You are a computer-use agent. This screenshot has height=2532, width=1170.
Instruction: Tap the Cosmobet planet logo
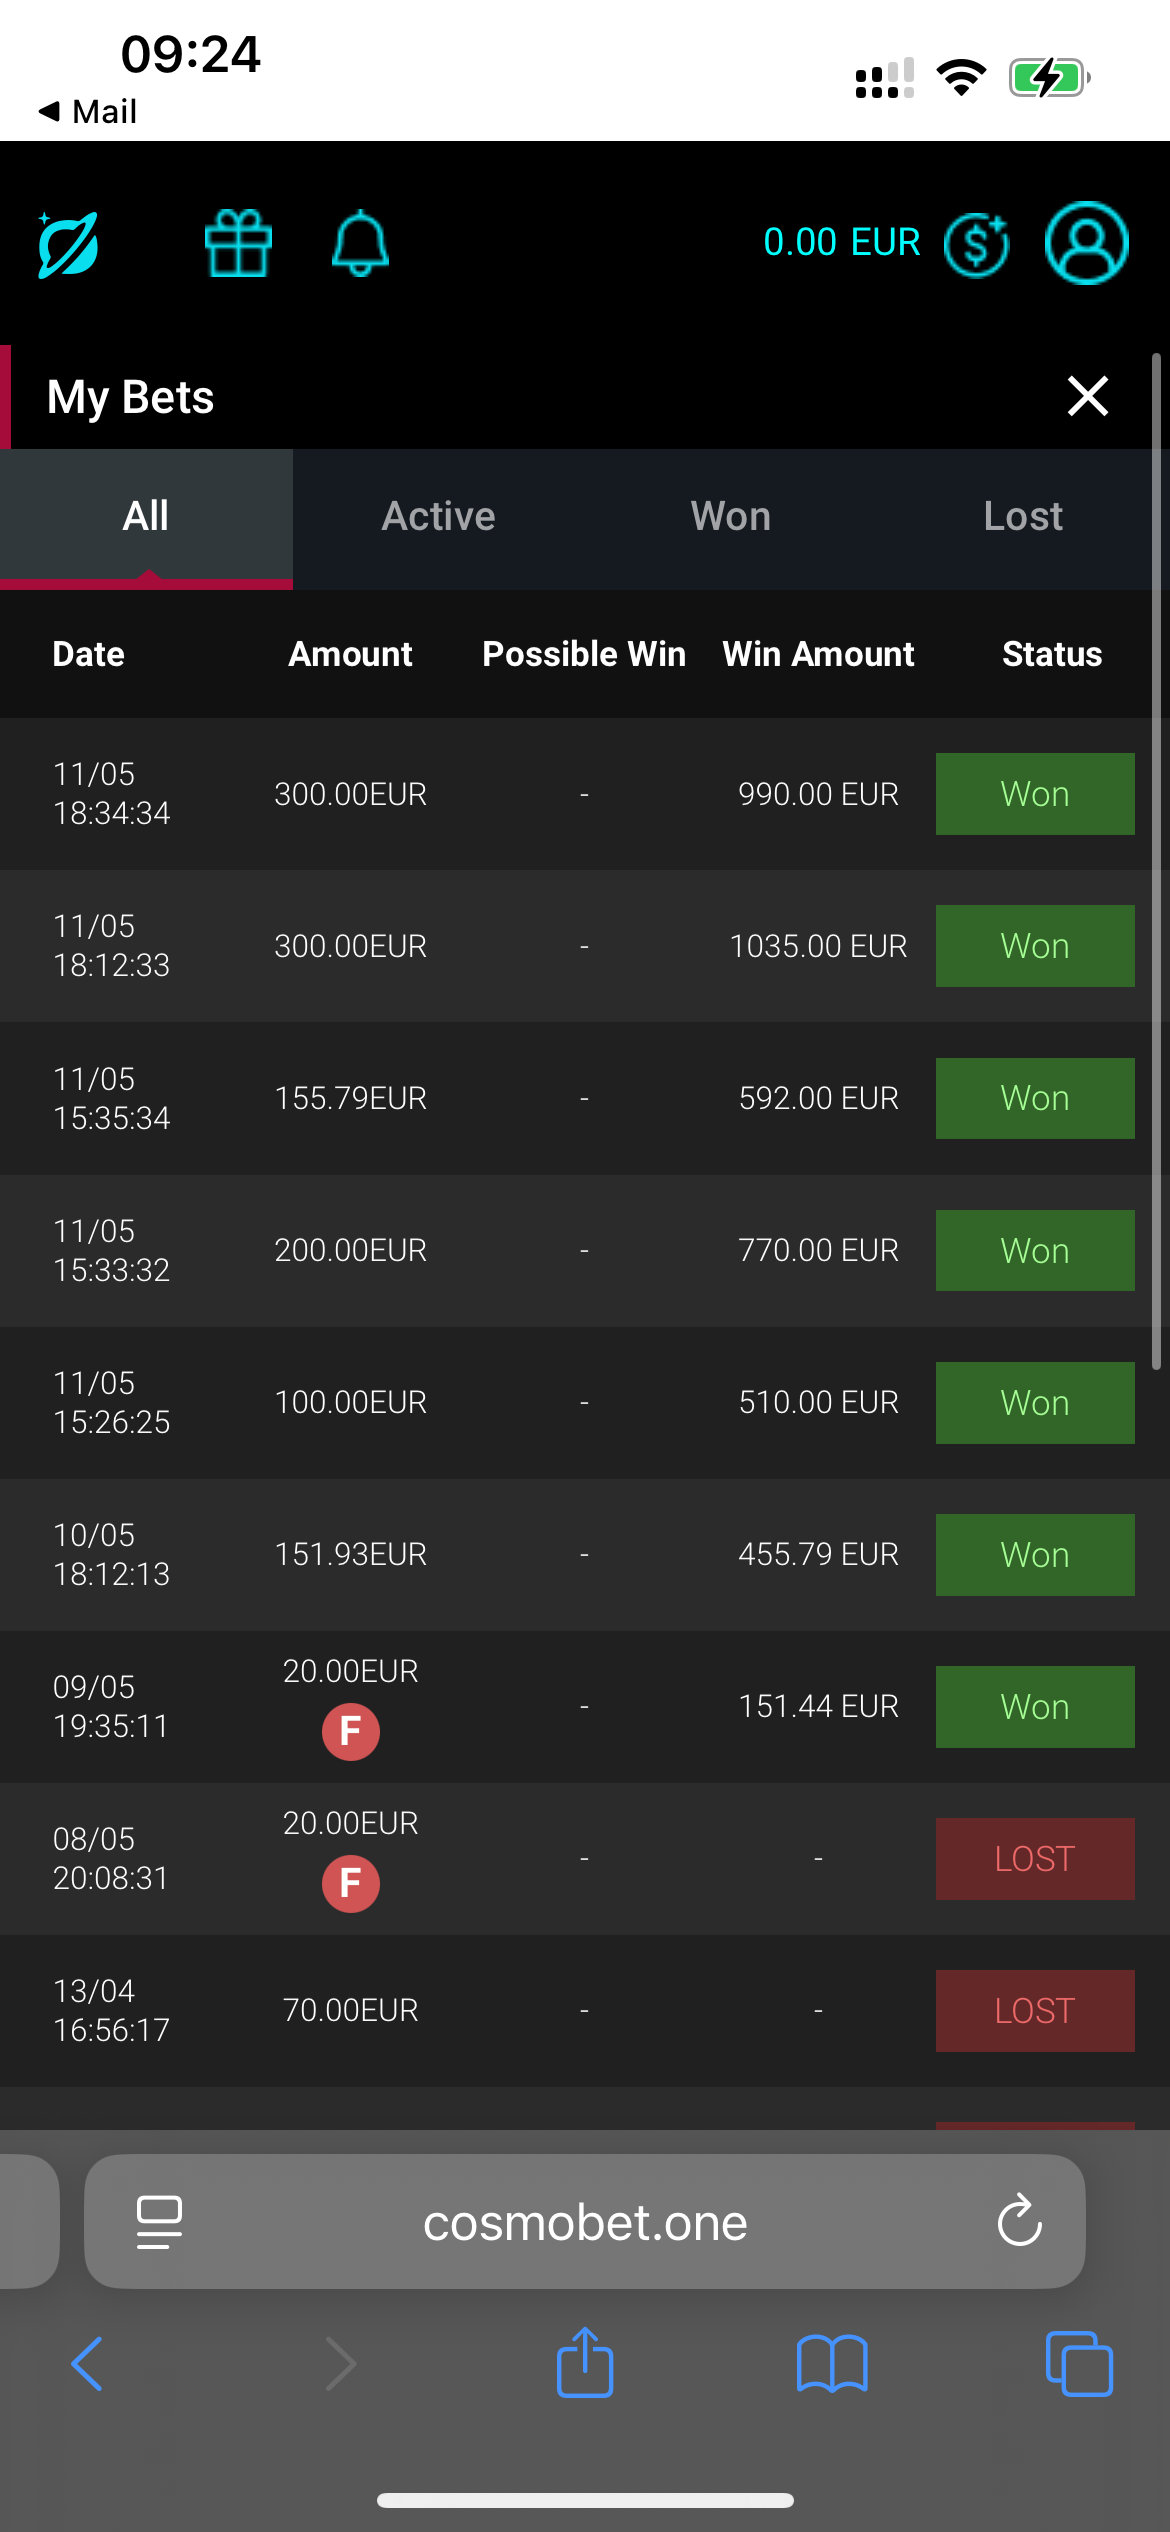(68, 244)
